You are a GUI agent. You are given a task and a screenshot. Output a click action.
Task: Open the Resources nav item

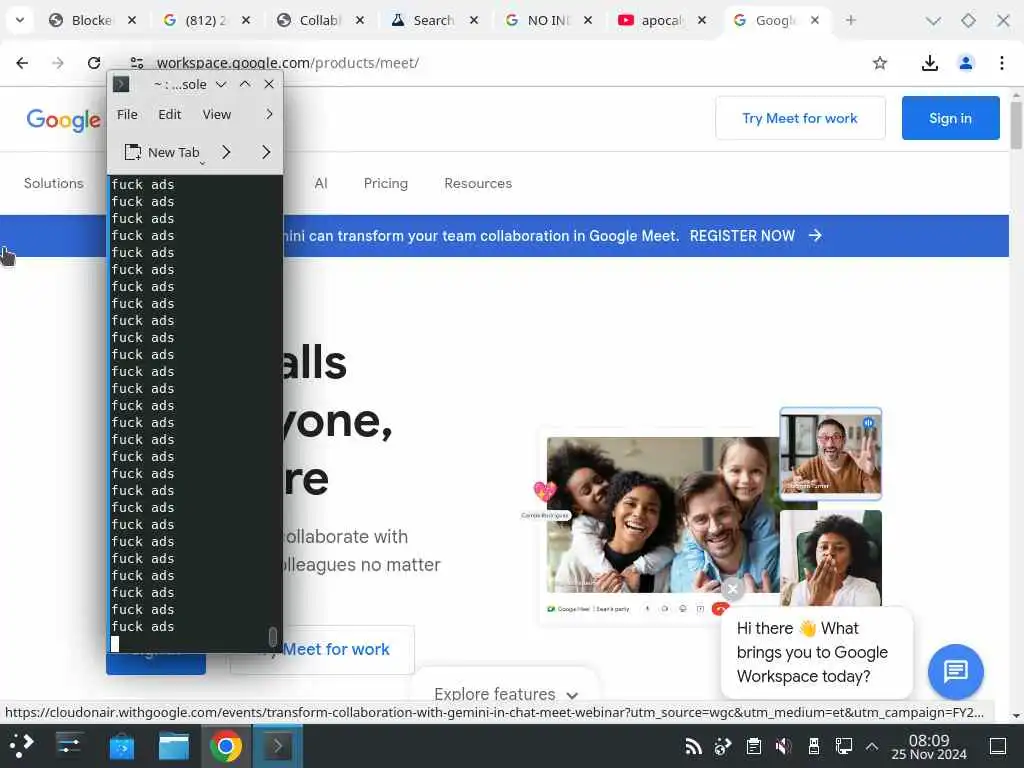[478, 184]
